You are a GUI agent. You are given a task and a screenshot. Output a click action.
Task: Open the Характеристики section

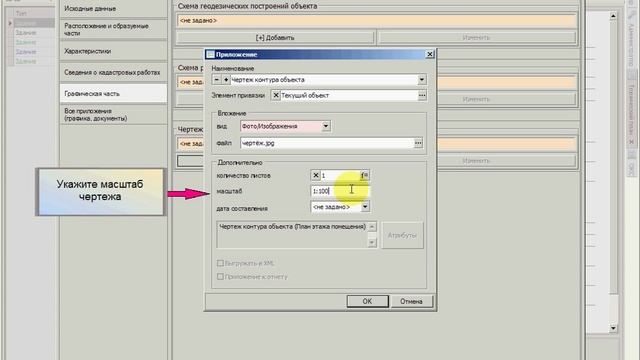tap(113, 51)
